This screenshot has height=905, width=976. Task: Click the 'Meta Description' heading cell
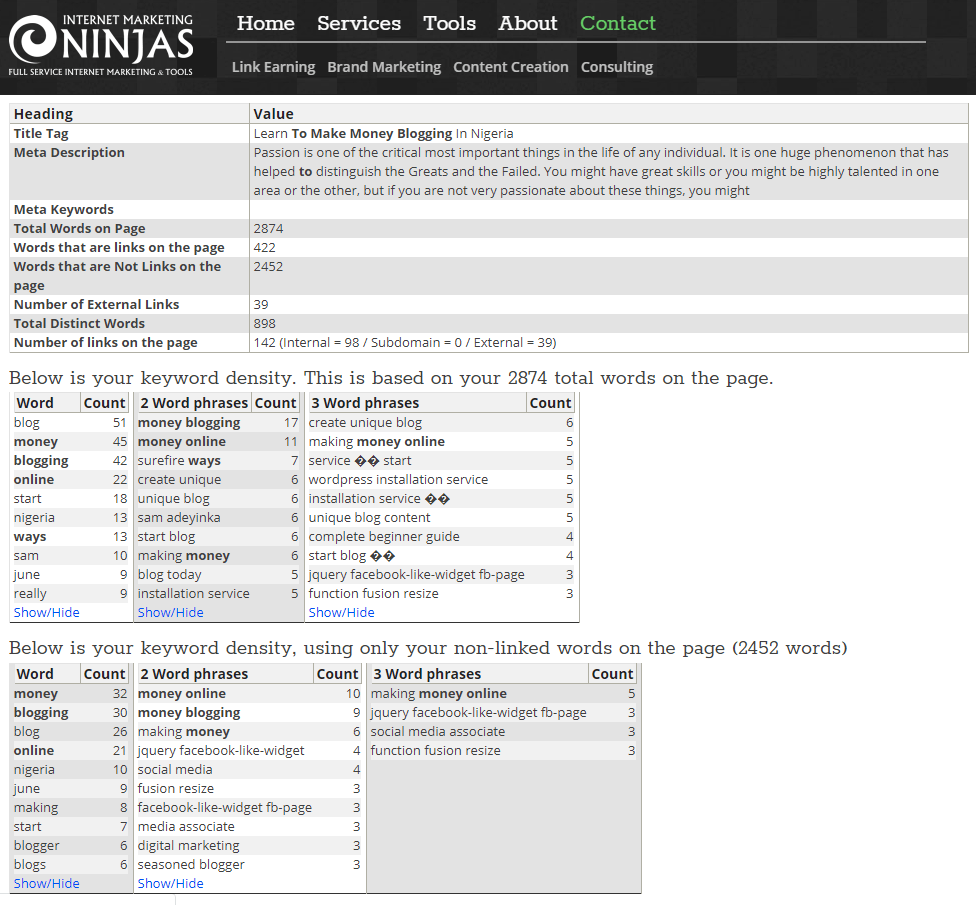(69, 152)
